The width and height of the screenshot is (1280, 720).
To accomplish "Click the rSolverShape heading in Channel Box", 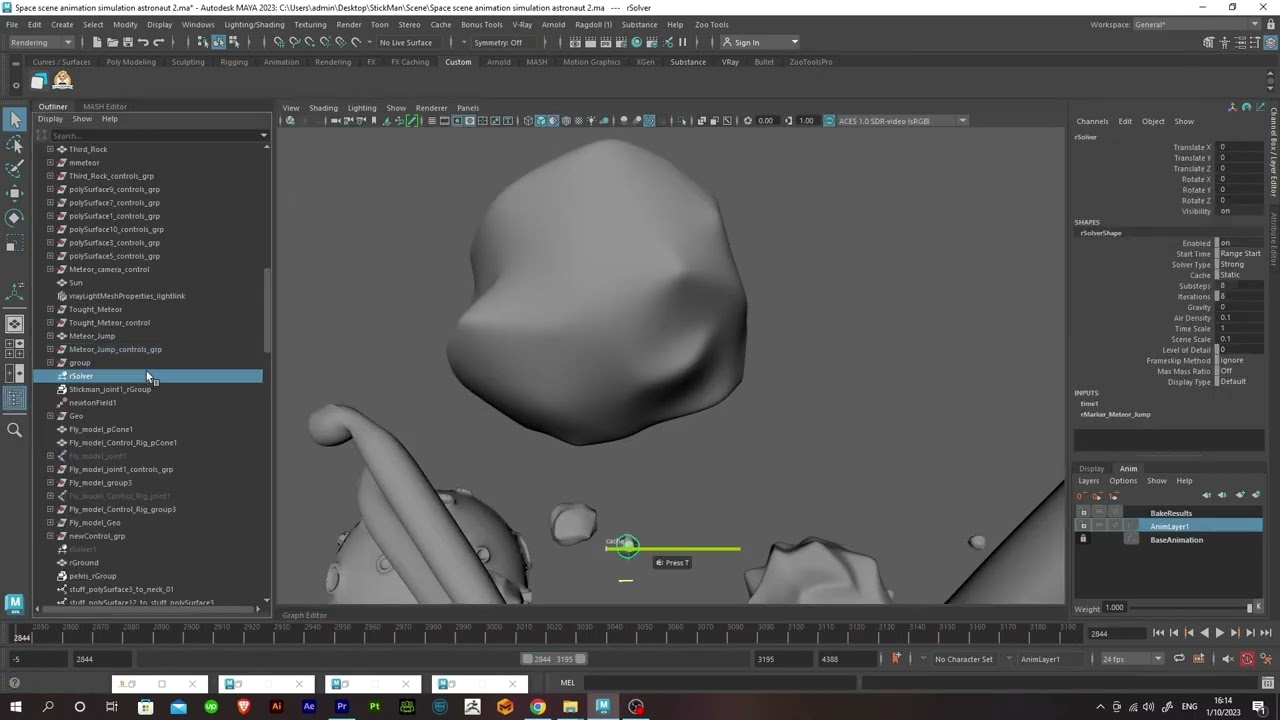I will (1100, 233).
